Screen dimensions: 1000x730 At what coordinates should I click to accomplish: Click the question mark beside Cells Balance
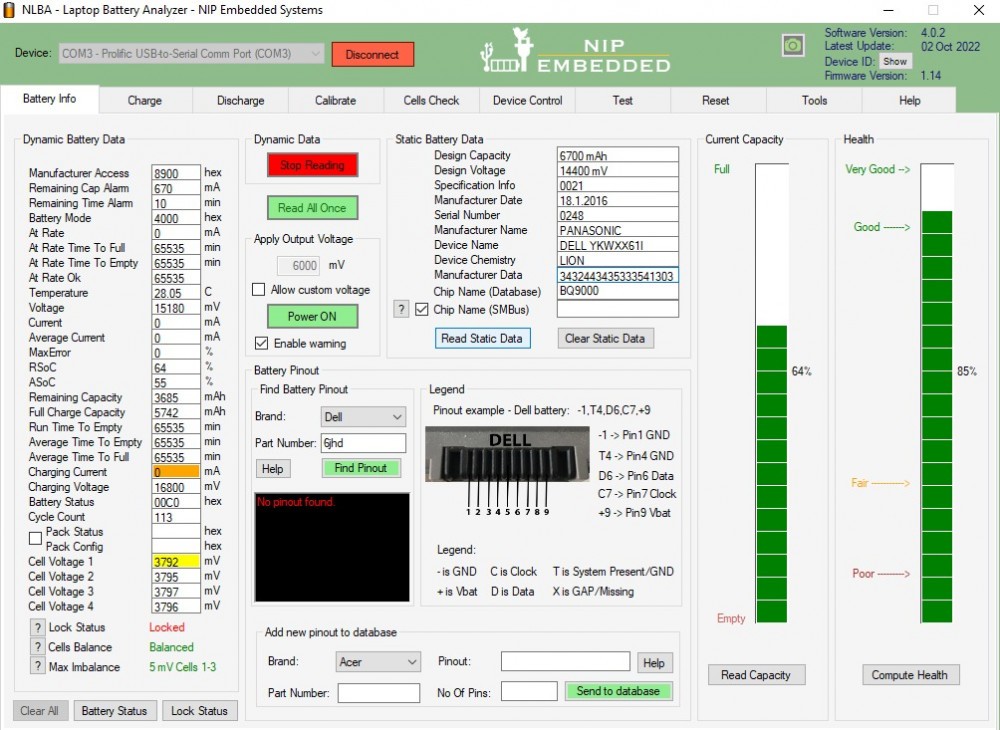[x=38, y=647]
